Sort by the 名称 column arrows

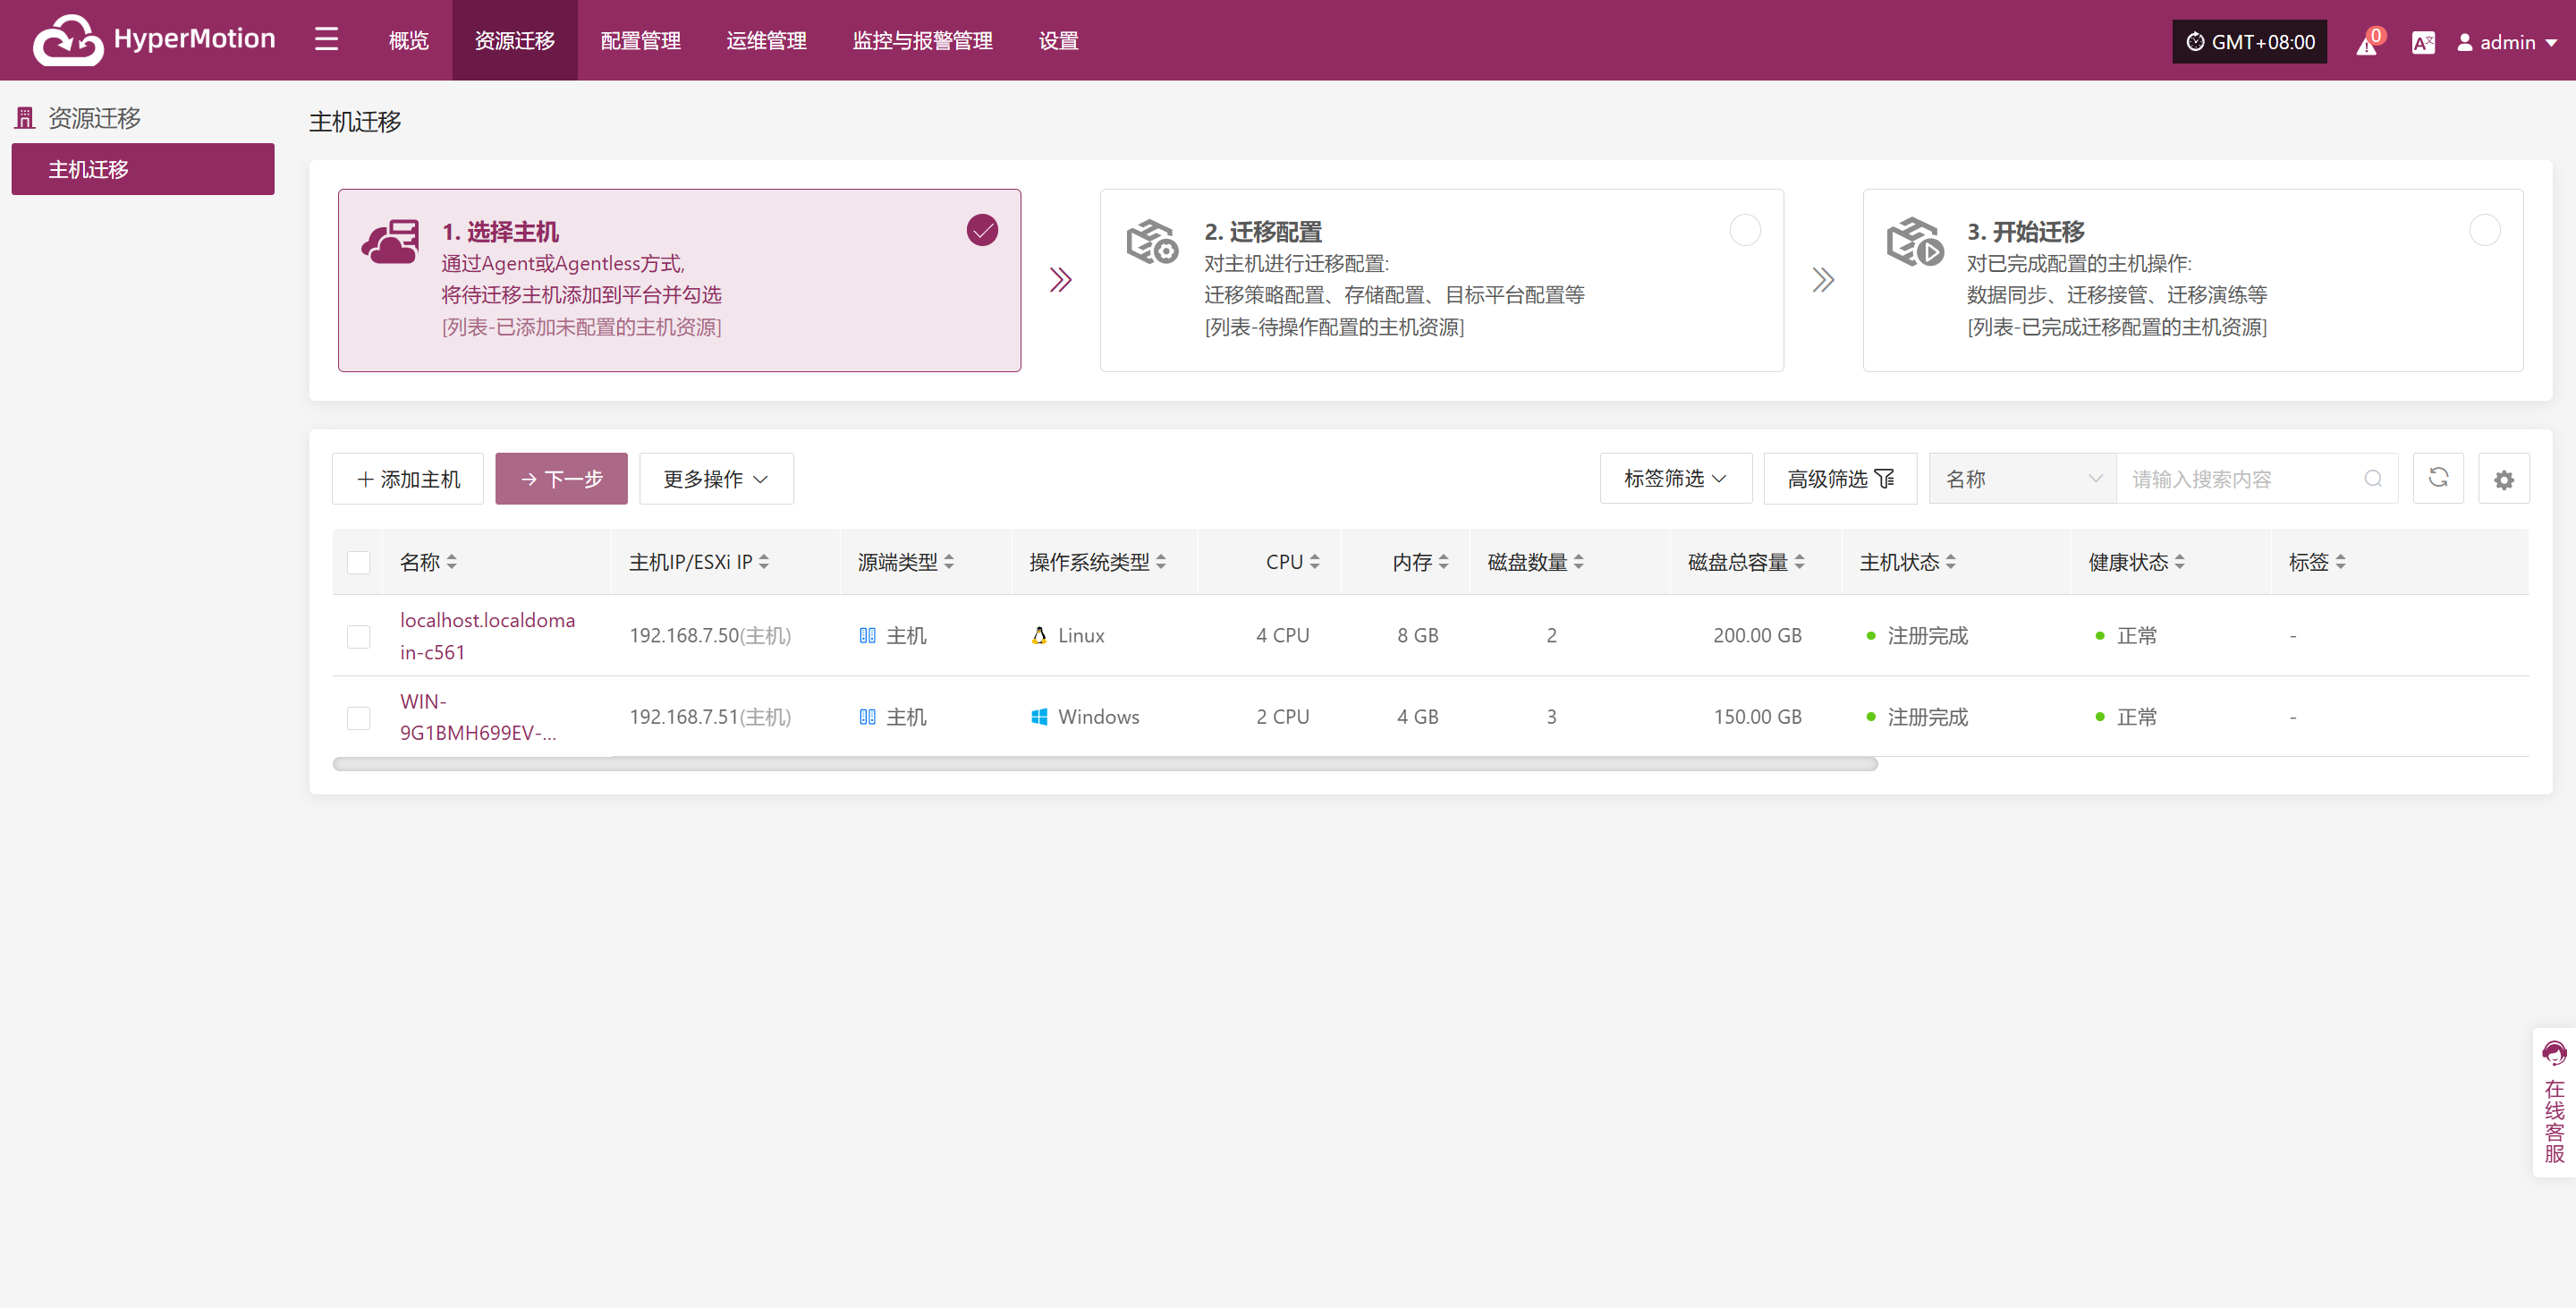point(452,562)
